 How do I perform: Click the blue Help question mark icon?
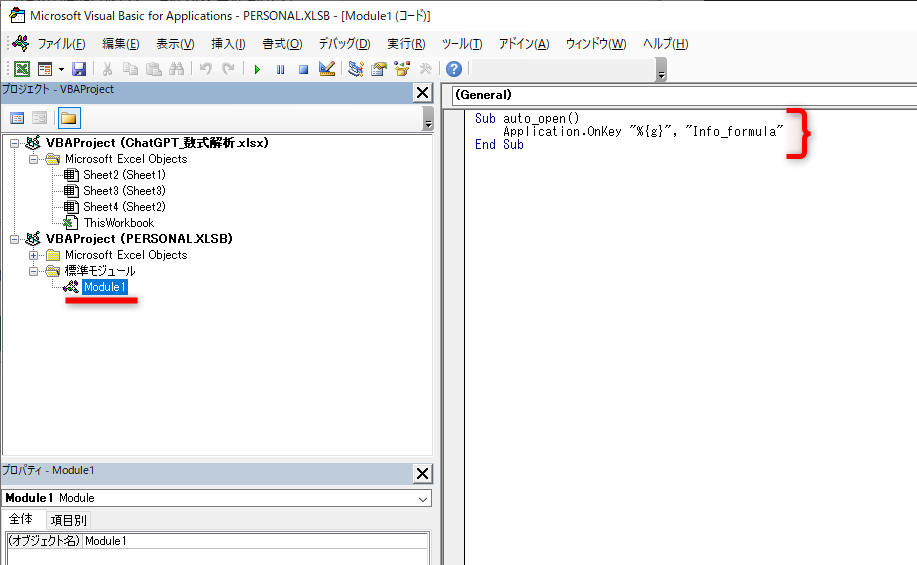454,69
